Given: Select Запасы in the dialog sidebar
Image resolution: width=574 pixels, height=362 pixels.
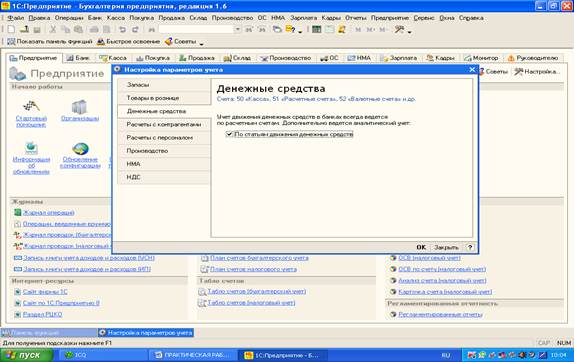Looking at the screenshot, I should coord(164,85).
